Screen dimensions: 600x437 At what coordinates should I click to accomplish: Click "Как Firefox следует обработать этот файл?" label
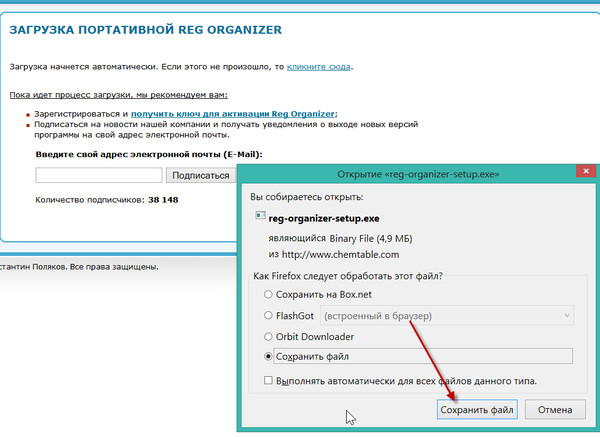pyautogui.click(x=348, y=276)
